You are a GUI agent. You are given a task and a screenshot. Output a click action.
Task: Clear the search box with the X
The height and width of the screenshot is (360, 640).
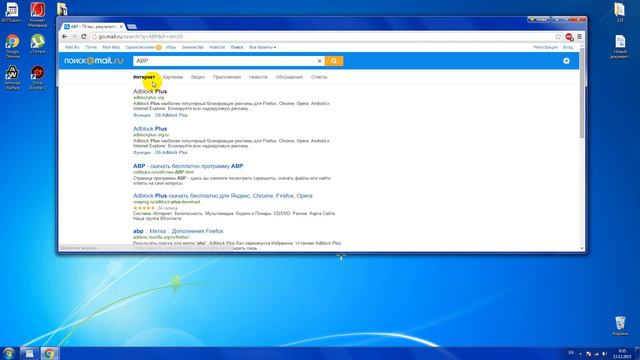pyautogui.click(x=320, y=61)
